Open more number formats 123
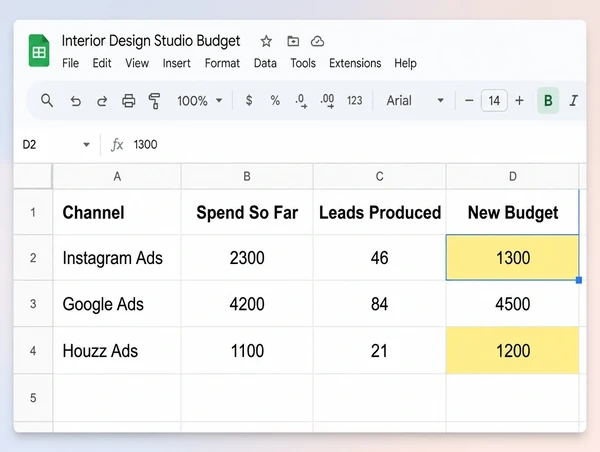The width and height of the screenshot is (600, 452). (x=354, y=101)
